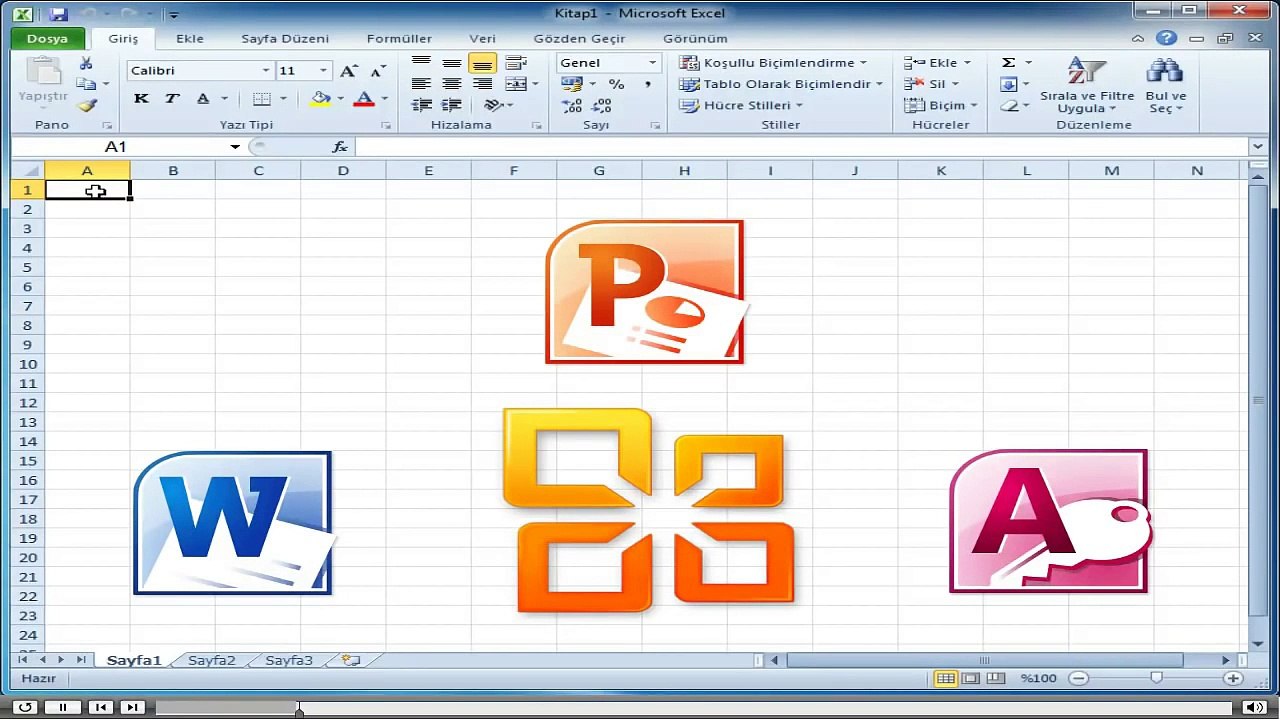Screen dimensions: 1280x720
Task: Click Biçim in Hücreler group
Action: (x=940, y=105)
